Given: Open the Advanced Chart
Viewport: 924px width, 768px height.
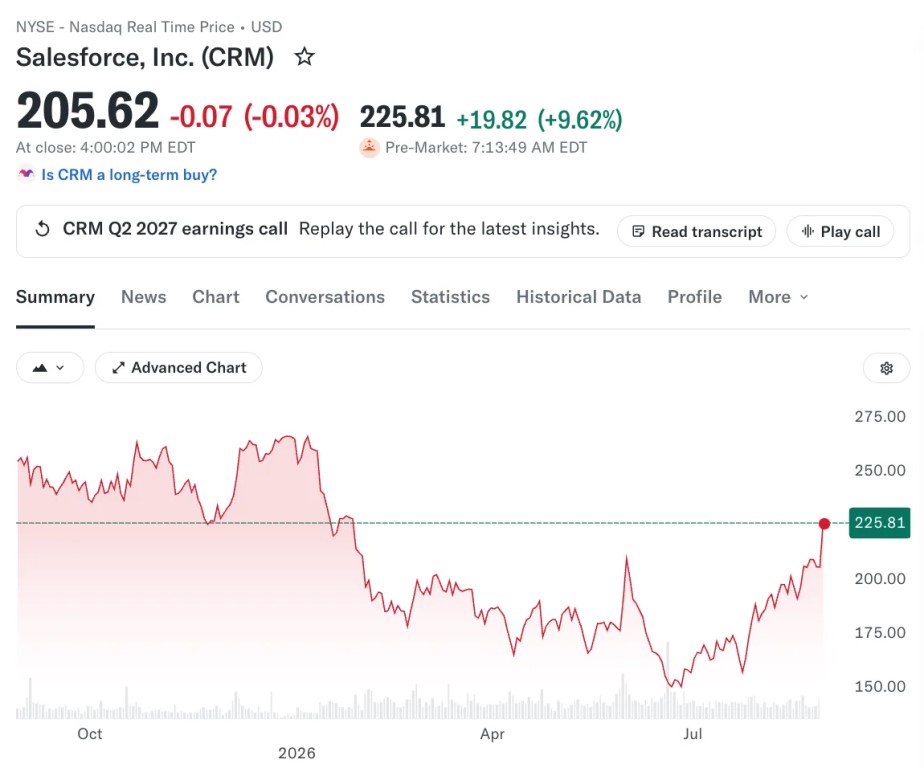Looking at the screenshot, I should click(179, 368).
